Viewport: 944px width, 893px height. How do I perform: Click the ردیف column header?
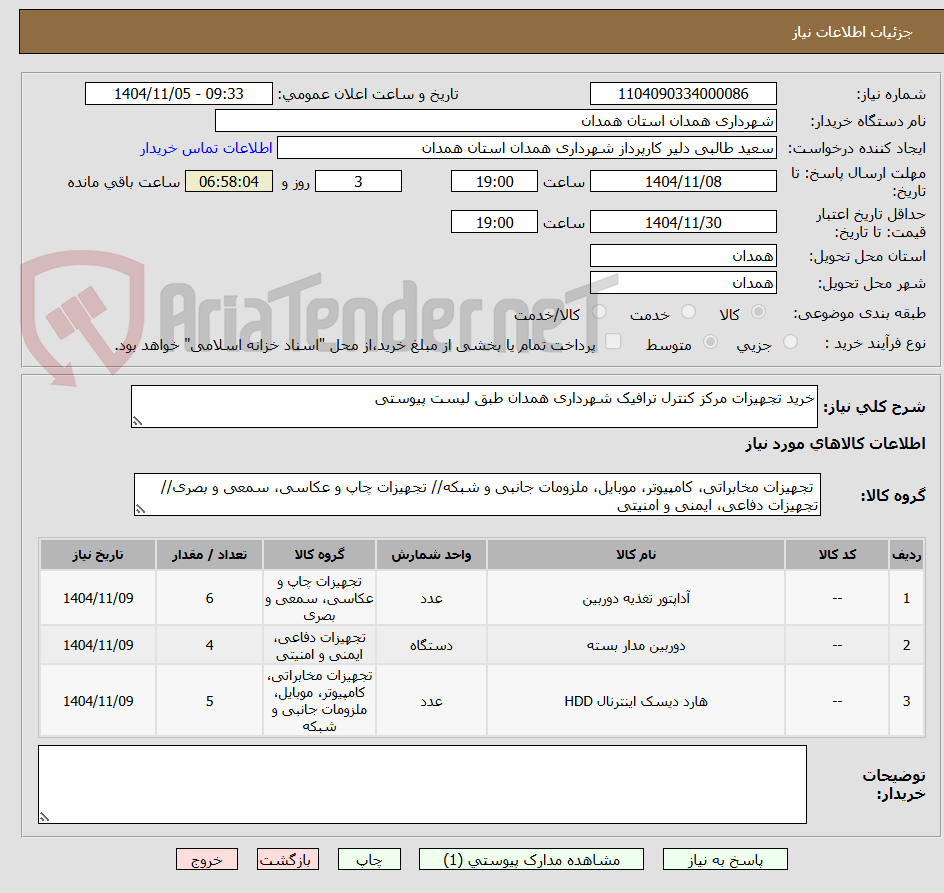(907, 555)
